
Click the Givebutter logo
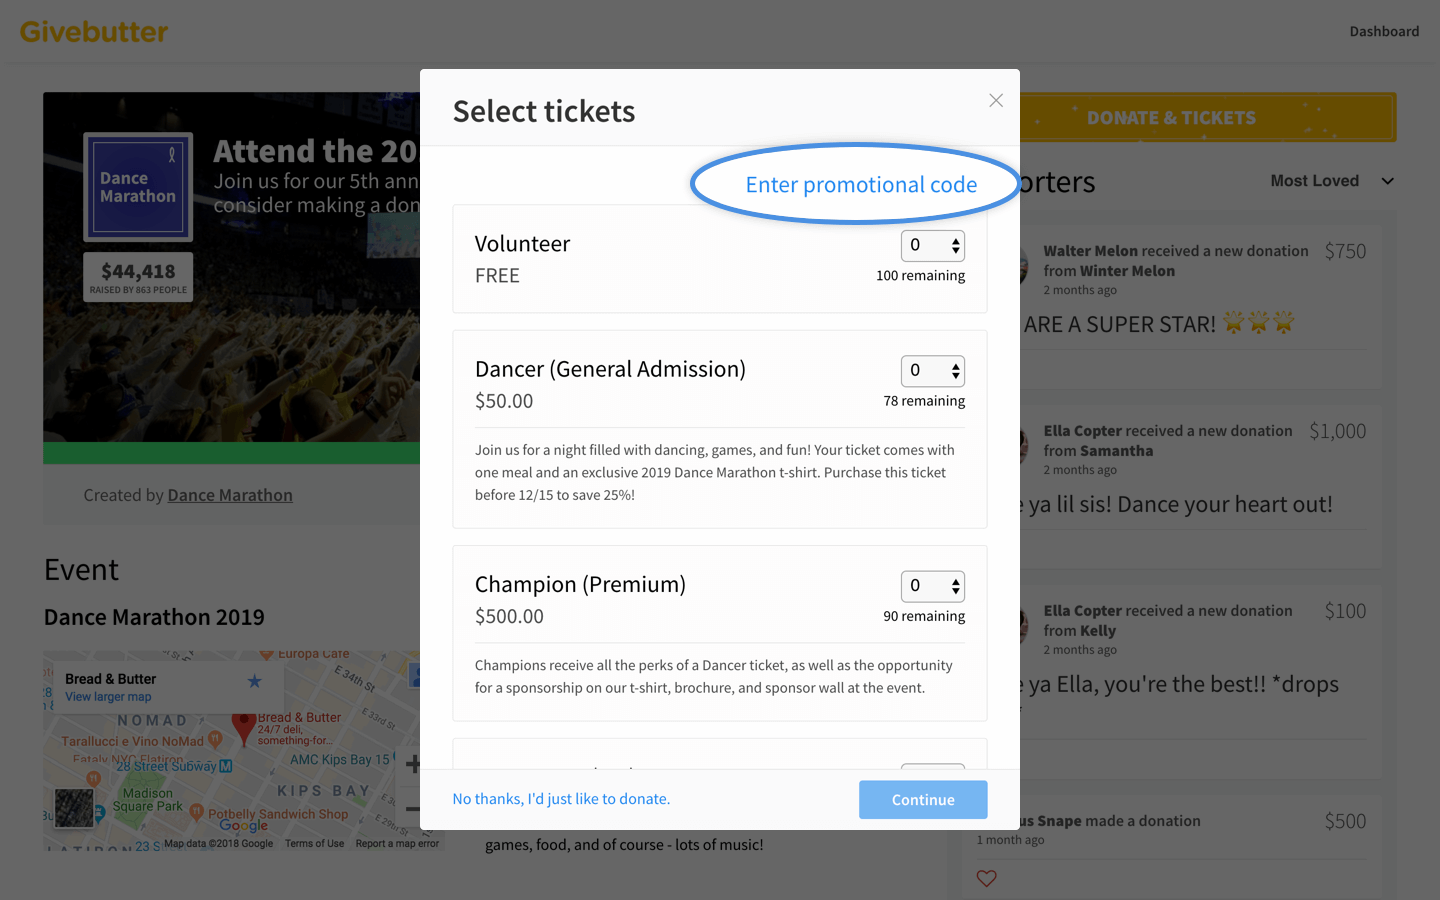pos(94,32)
